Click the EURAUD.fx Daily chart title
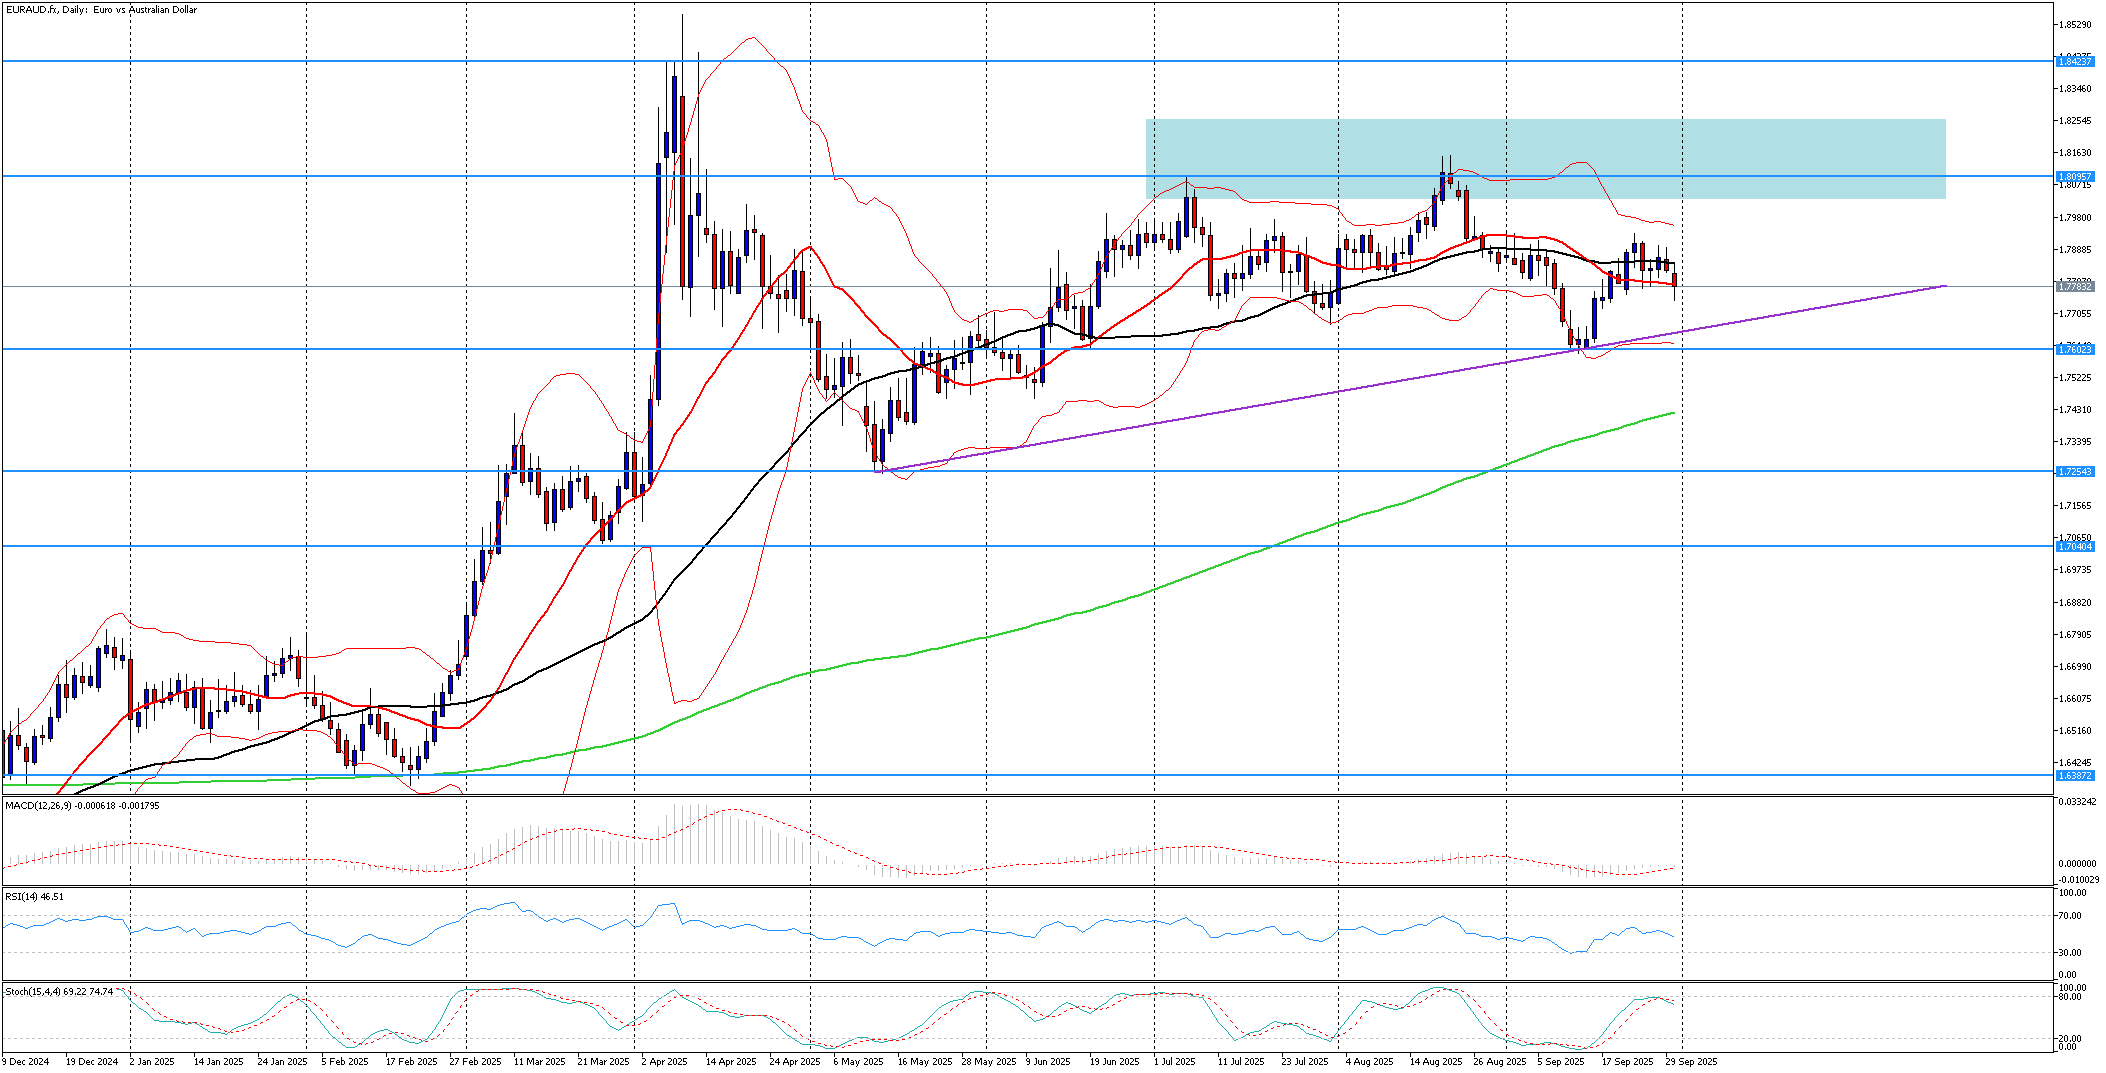 (100, 10)
